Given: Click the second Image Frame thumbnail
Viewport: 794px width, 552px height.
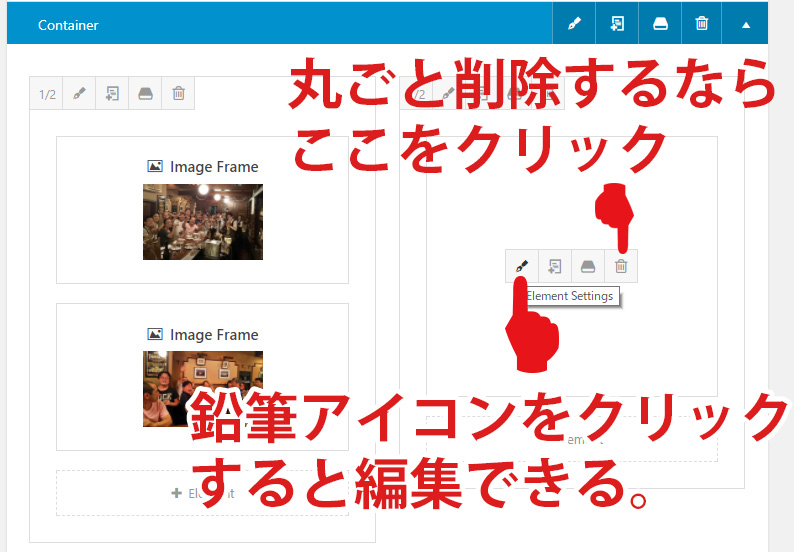Looking at the screenshot, I should pyautogui.click(x=202, y=388).
